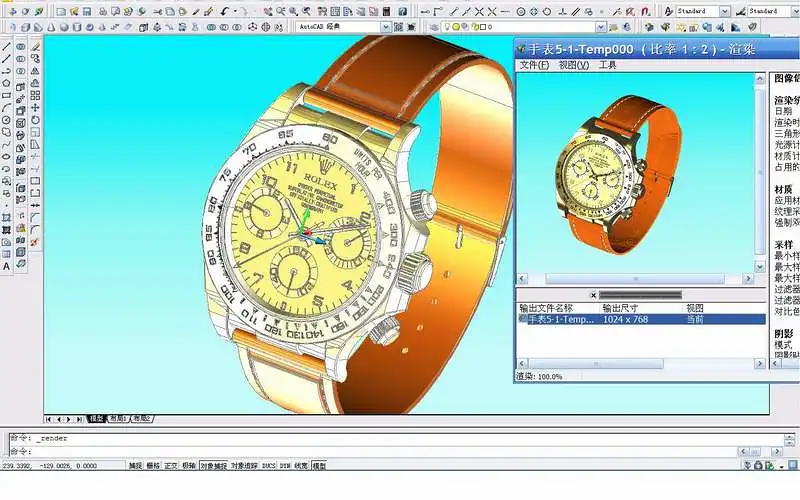Click the Save floppy disk icon
This screenshot has width=800, height=500.
tap(87, 11)
